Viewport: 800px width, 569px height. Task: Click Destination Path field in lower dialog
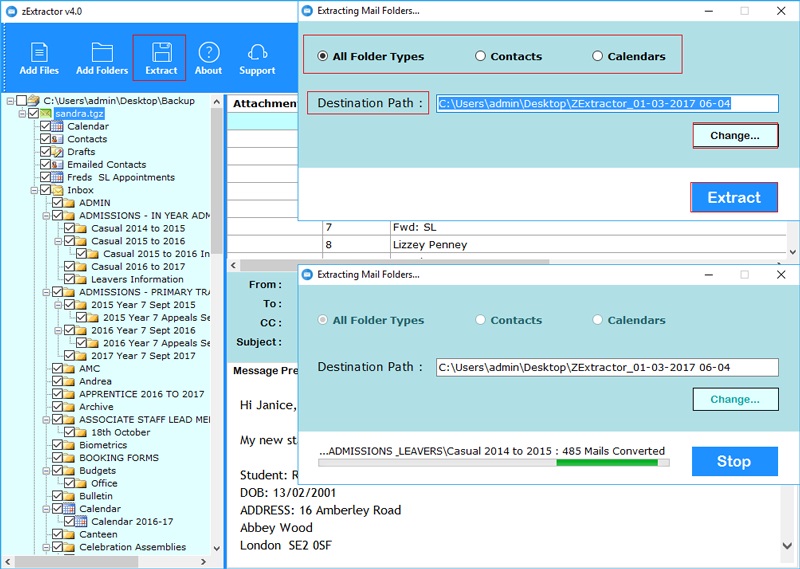tap(607, 367)
